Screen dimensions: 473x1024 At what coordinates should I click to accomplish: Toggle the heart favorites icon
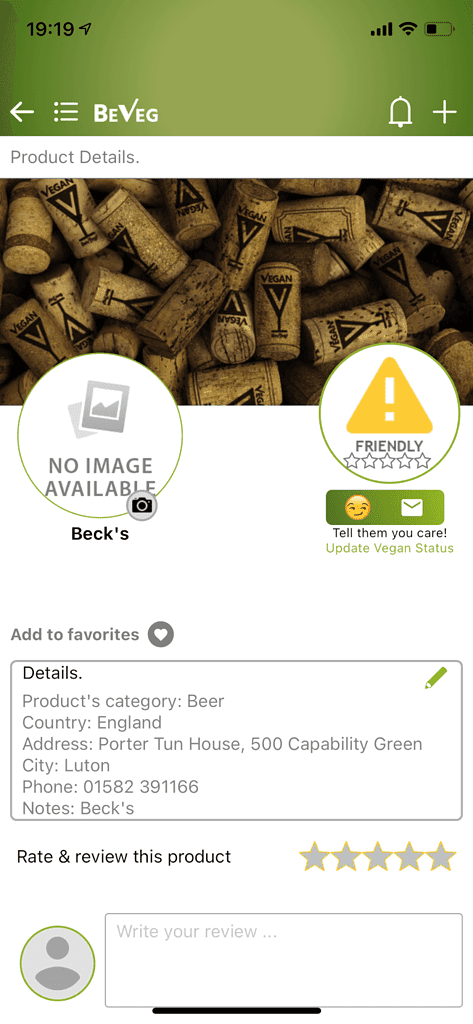(x=161, y=634)
